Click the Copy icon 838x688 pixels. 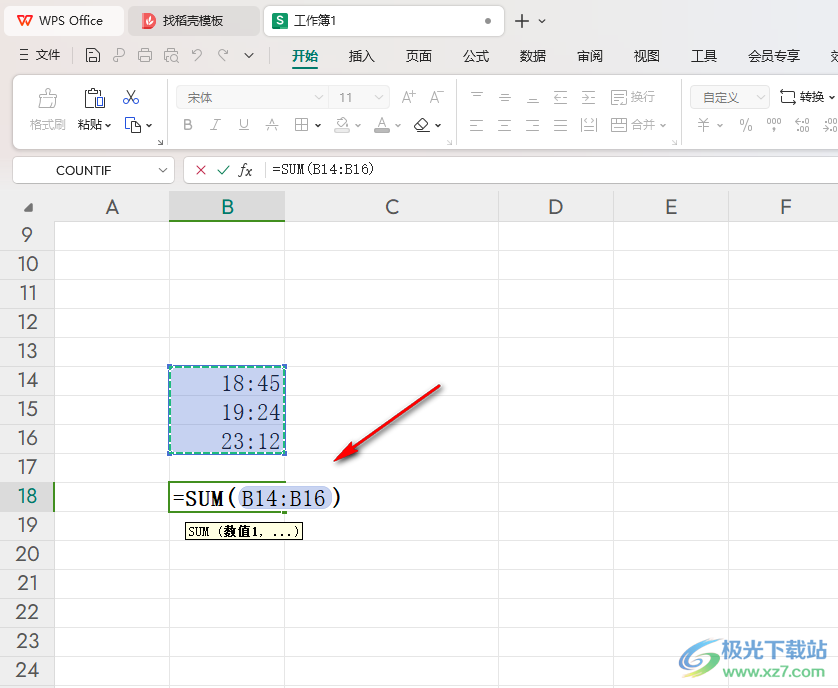[133, 125]
